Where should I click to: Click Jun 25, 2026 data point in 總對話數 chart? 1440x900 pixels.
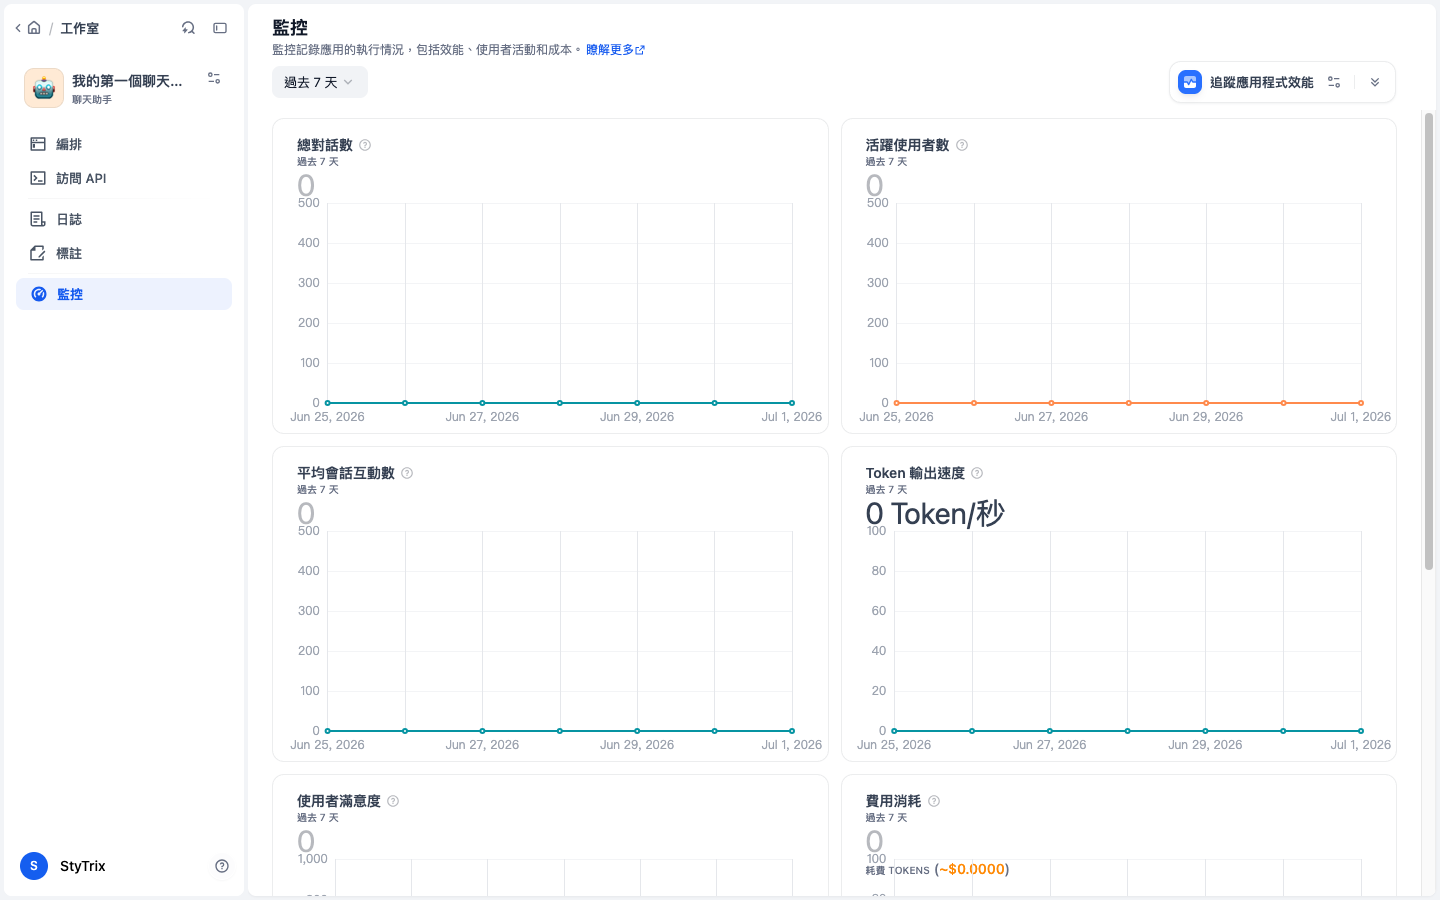327,403
